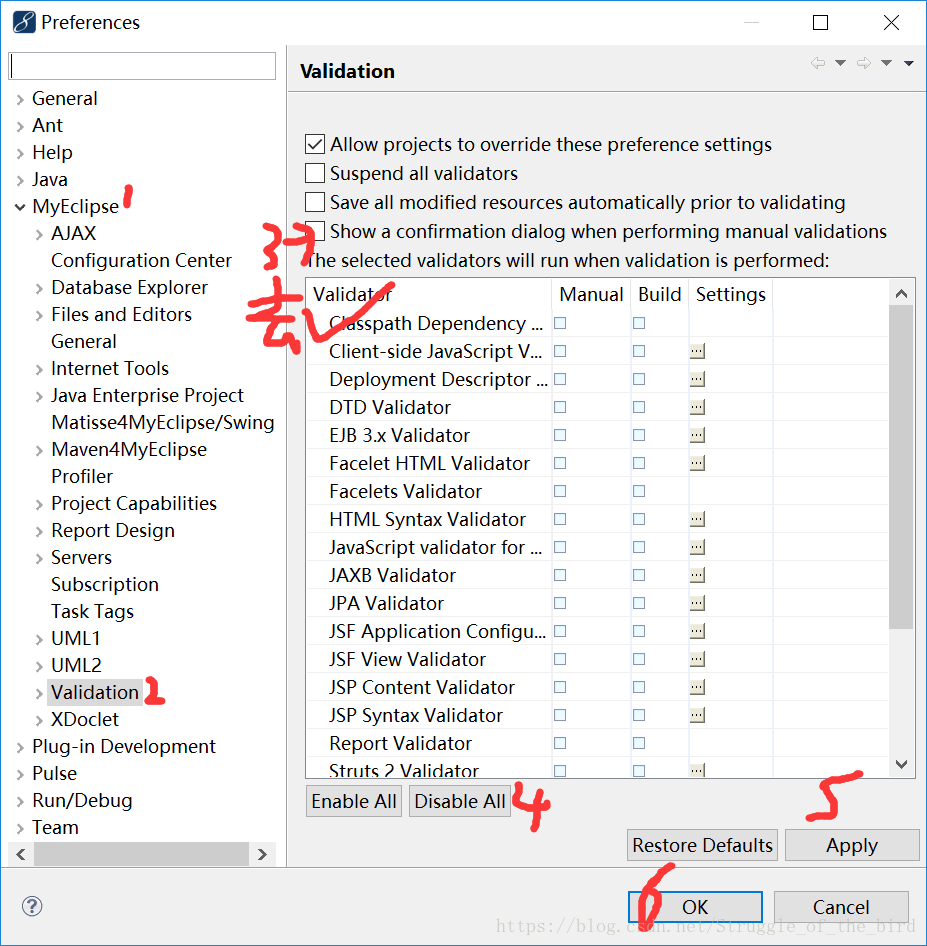Image resolution: width=927 pixels, height=946 pixels.
Task: Select Task Tags preference page
Action: click(x=92, y=612)
